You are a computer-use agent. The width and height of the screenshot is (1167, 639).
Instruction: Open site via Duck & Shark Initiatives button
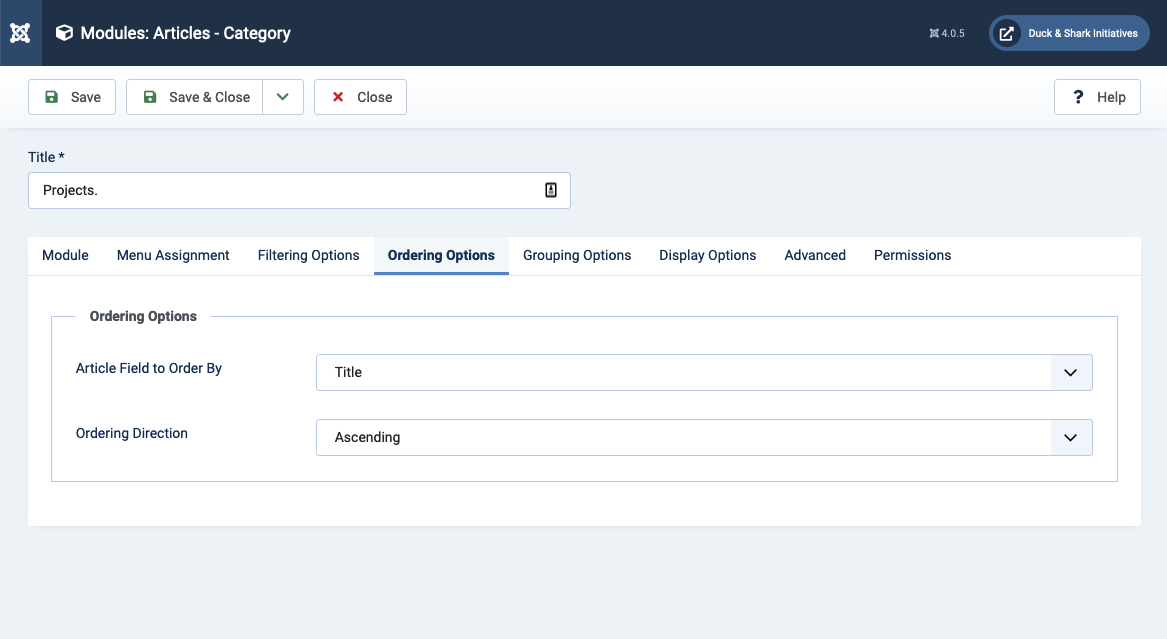pyautogui.click(x=1069, y=33)
